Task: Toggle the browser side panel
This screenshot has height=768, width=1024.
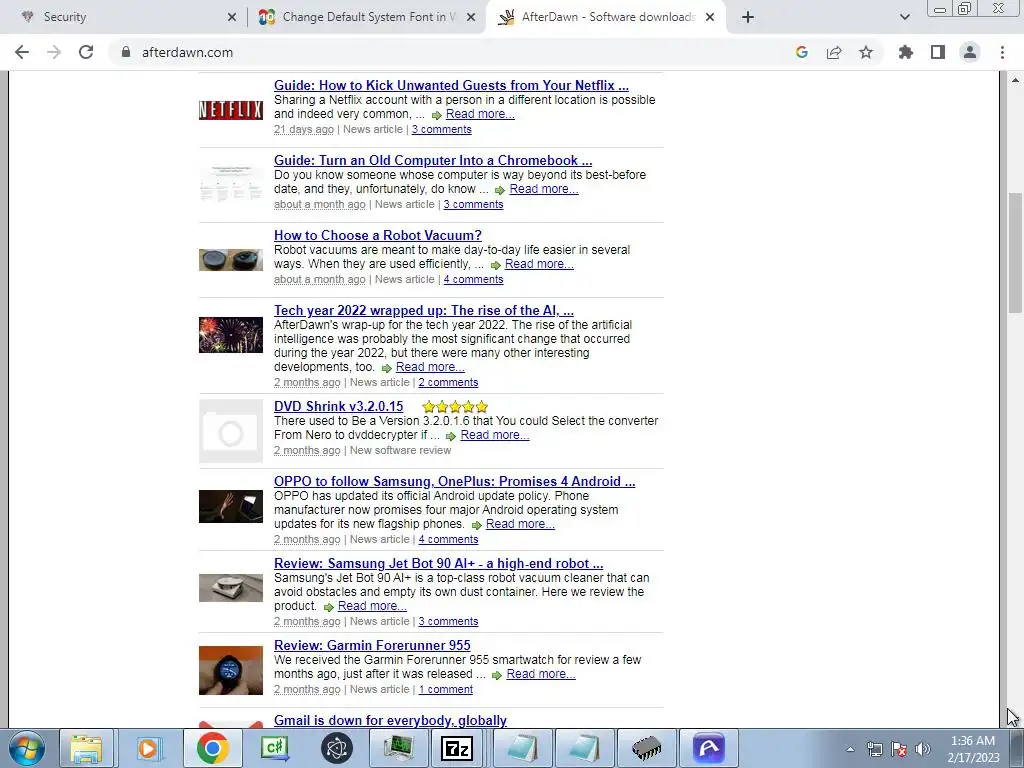Action: coord(938,52)
